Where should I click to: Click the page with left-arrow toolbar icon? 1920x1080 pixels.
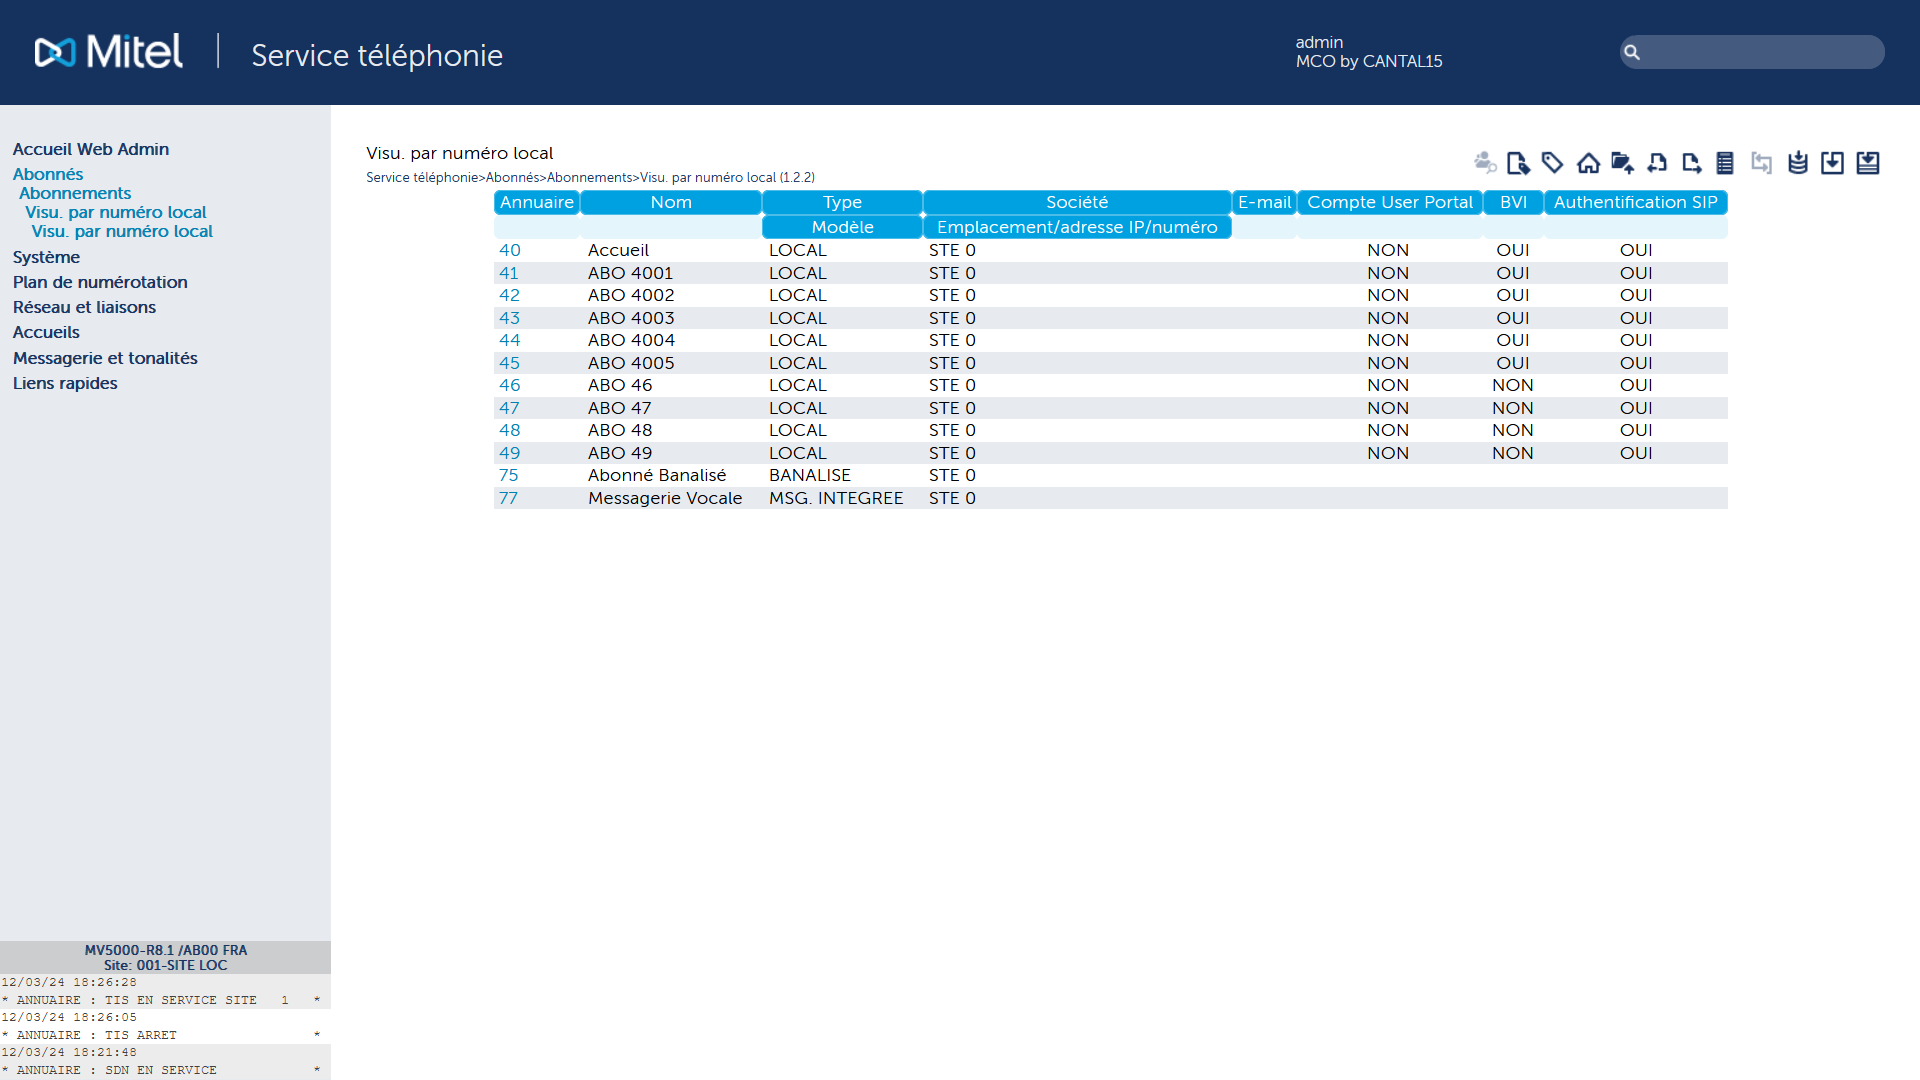click(x=1657, y=162)
